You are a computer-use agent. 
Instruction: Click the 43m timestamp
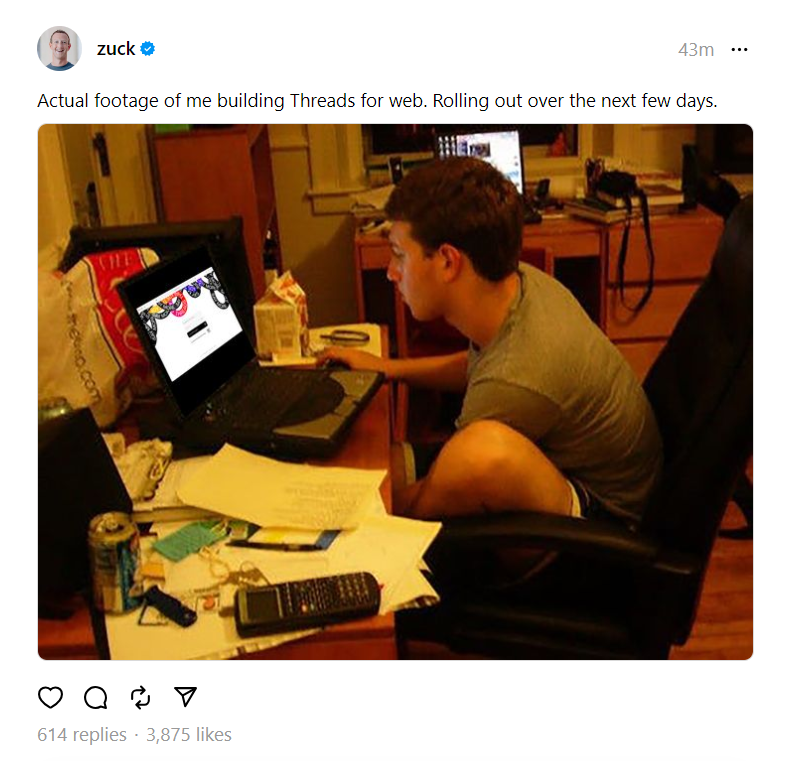(696, 49)
